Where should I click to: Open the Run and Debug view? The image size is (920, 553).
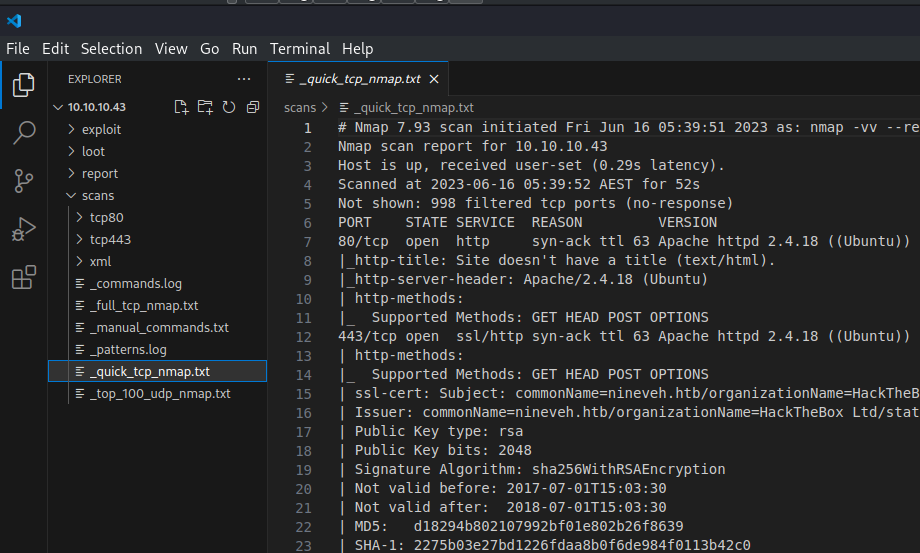[x=23, y=229]
